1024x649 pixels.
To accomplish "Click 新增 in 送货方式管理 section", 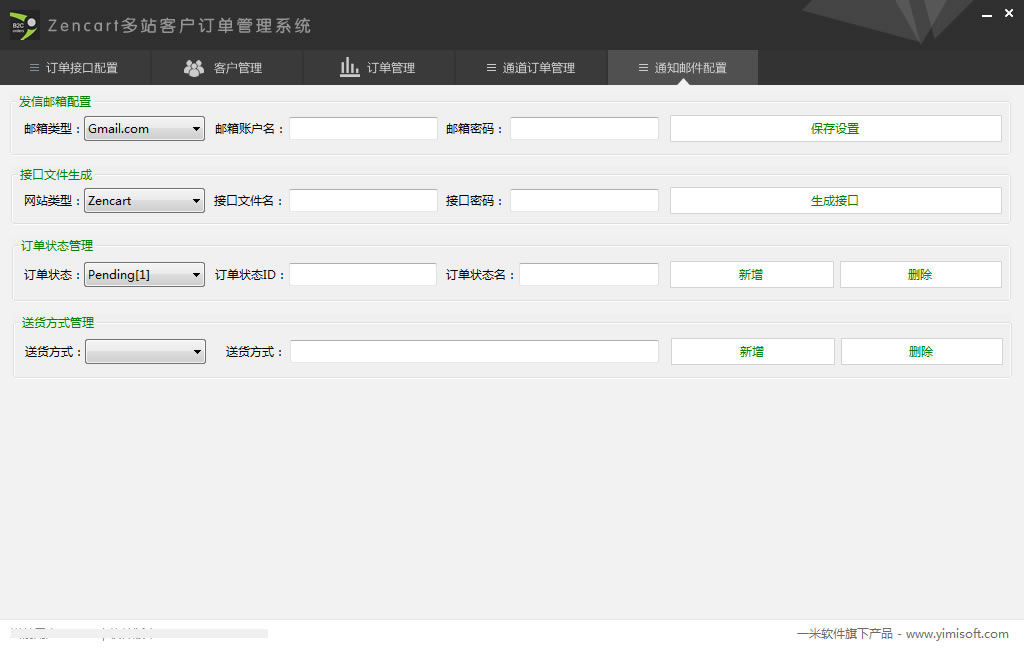I will pos(752,351).
